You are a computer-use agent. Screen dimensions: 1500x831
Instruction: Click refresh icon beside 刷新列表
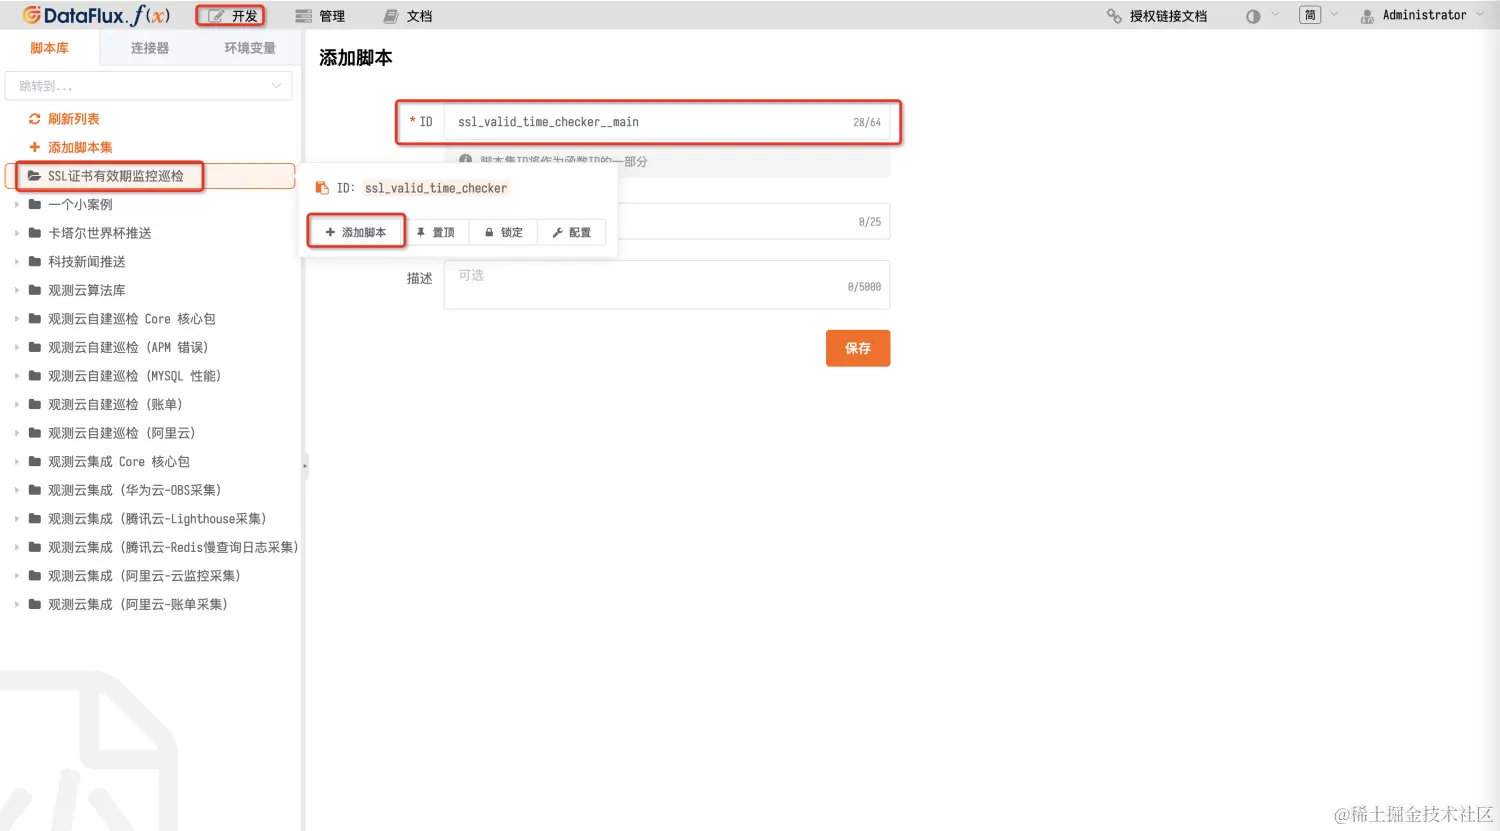click(x=34, y=119)
